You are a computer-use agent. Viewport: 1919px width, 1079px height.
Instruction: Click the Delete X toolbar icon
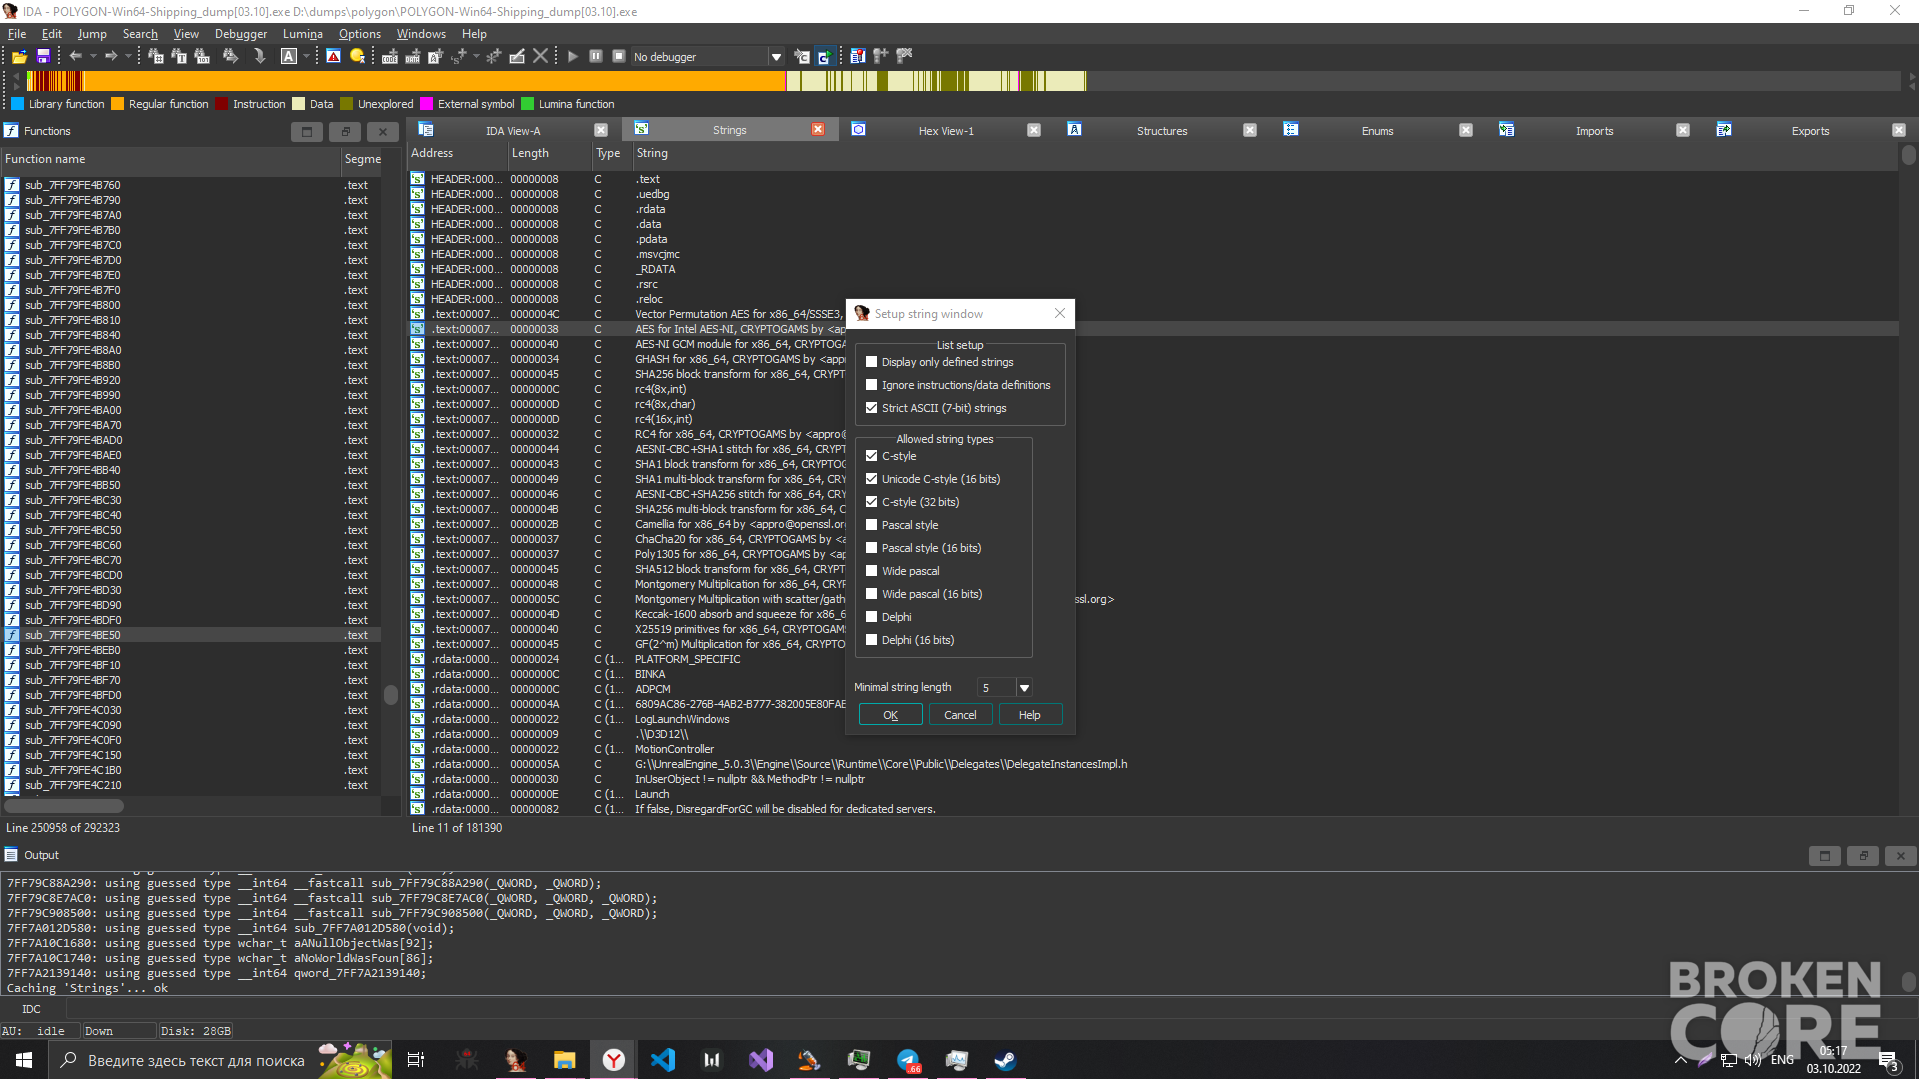coord(541,57)
